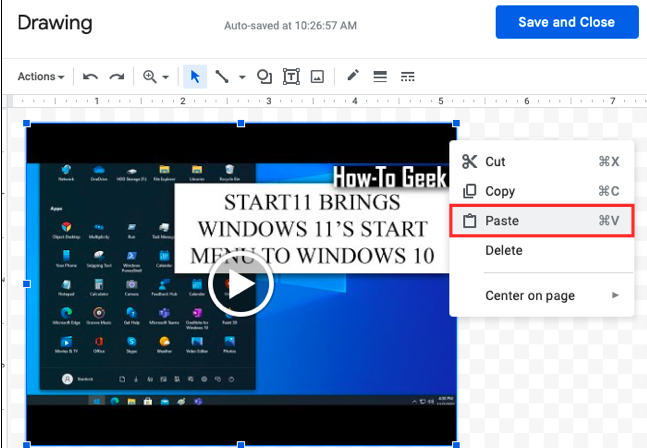Choose Paste from the context menu

click(542, 221)
